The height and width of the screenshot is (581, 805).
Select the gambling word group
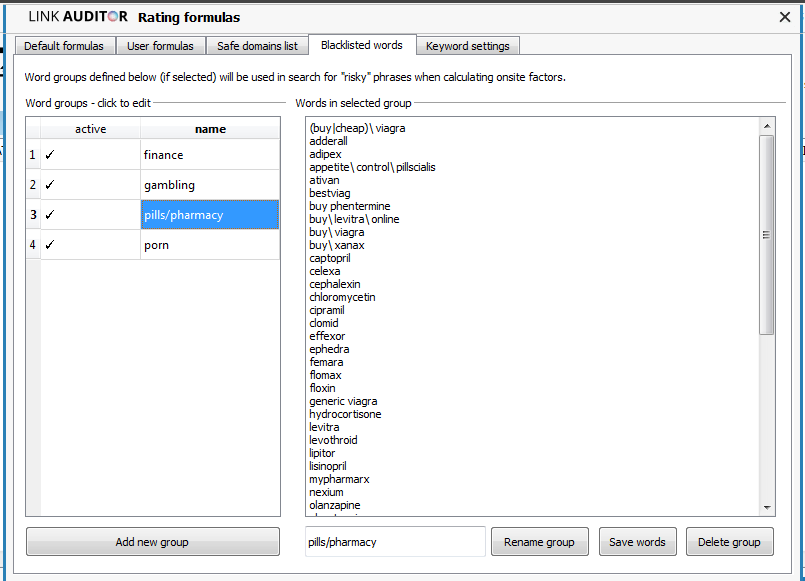210,185
